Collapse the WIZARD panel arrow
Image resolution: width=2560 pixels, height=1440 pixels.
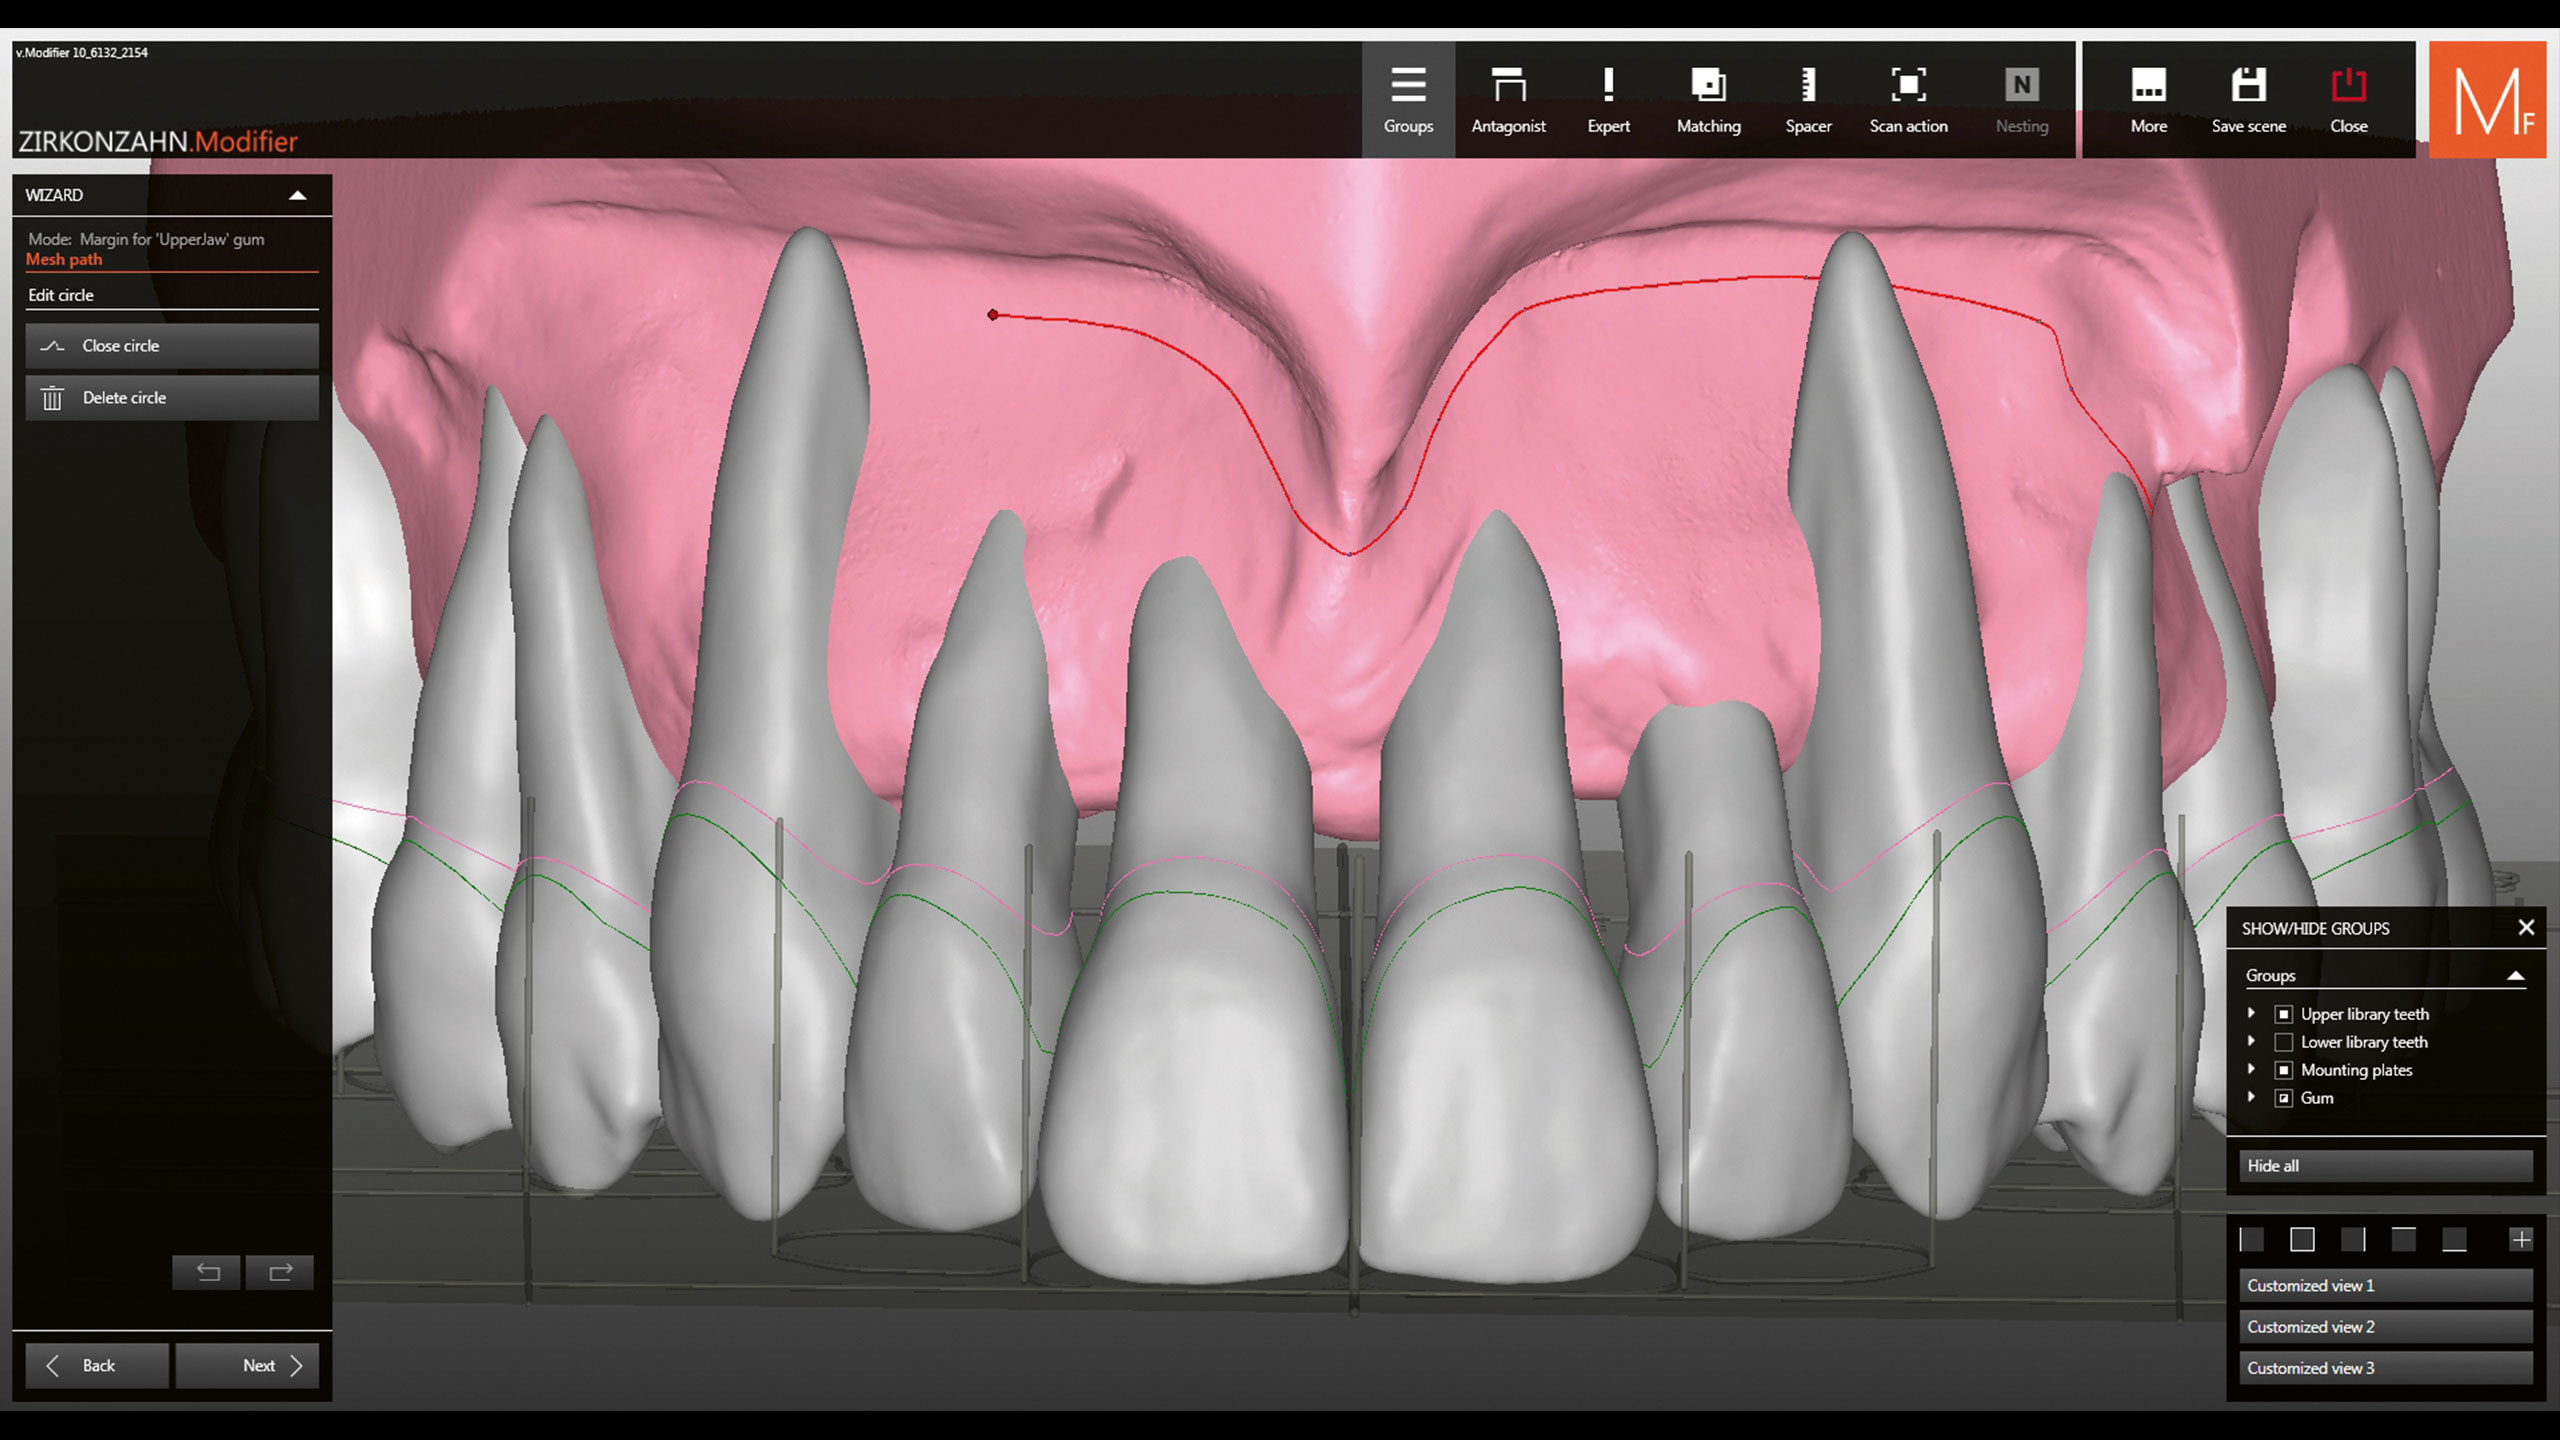(297, 195)
